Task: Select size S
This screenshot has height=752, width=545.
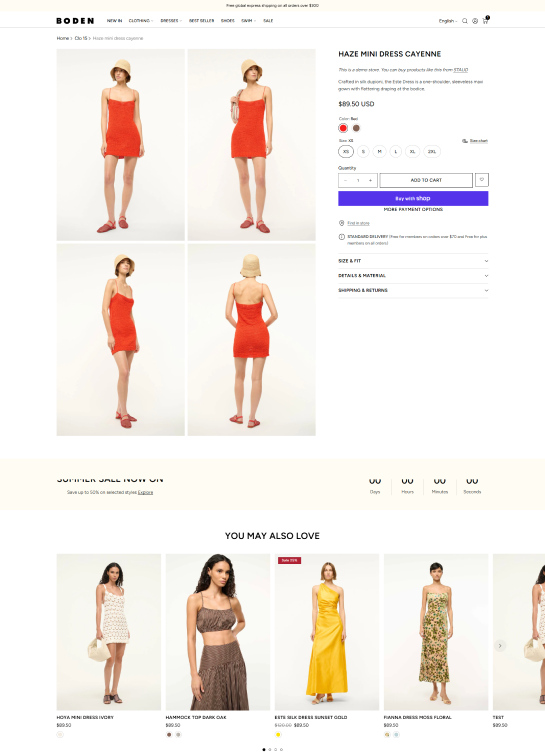Action: [363, 152]
